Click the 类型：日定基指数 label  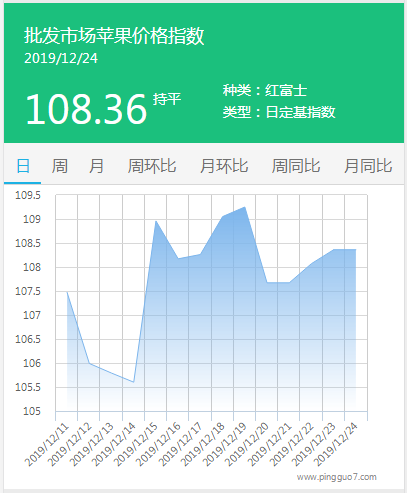pos(279,112)
